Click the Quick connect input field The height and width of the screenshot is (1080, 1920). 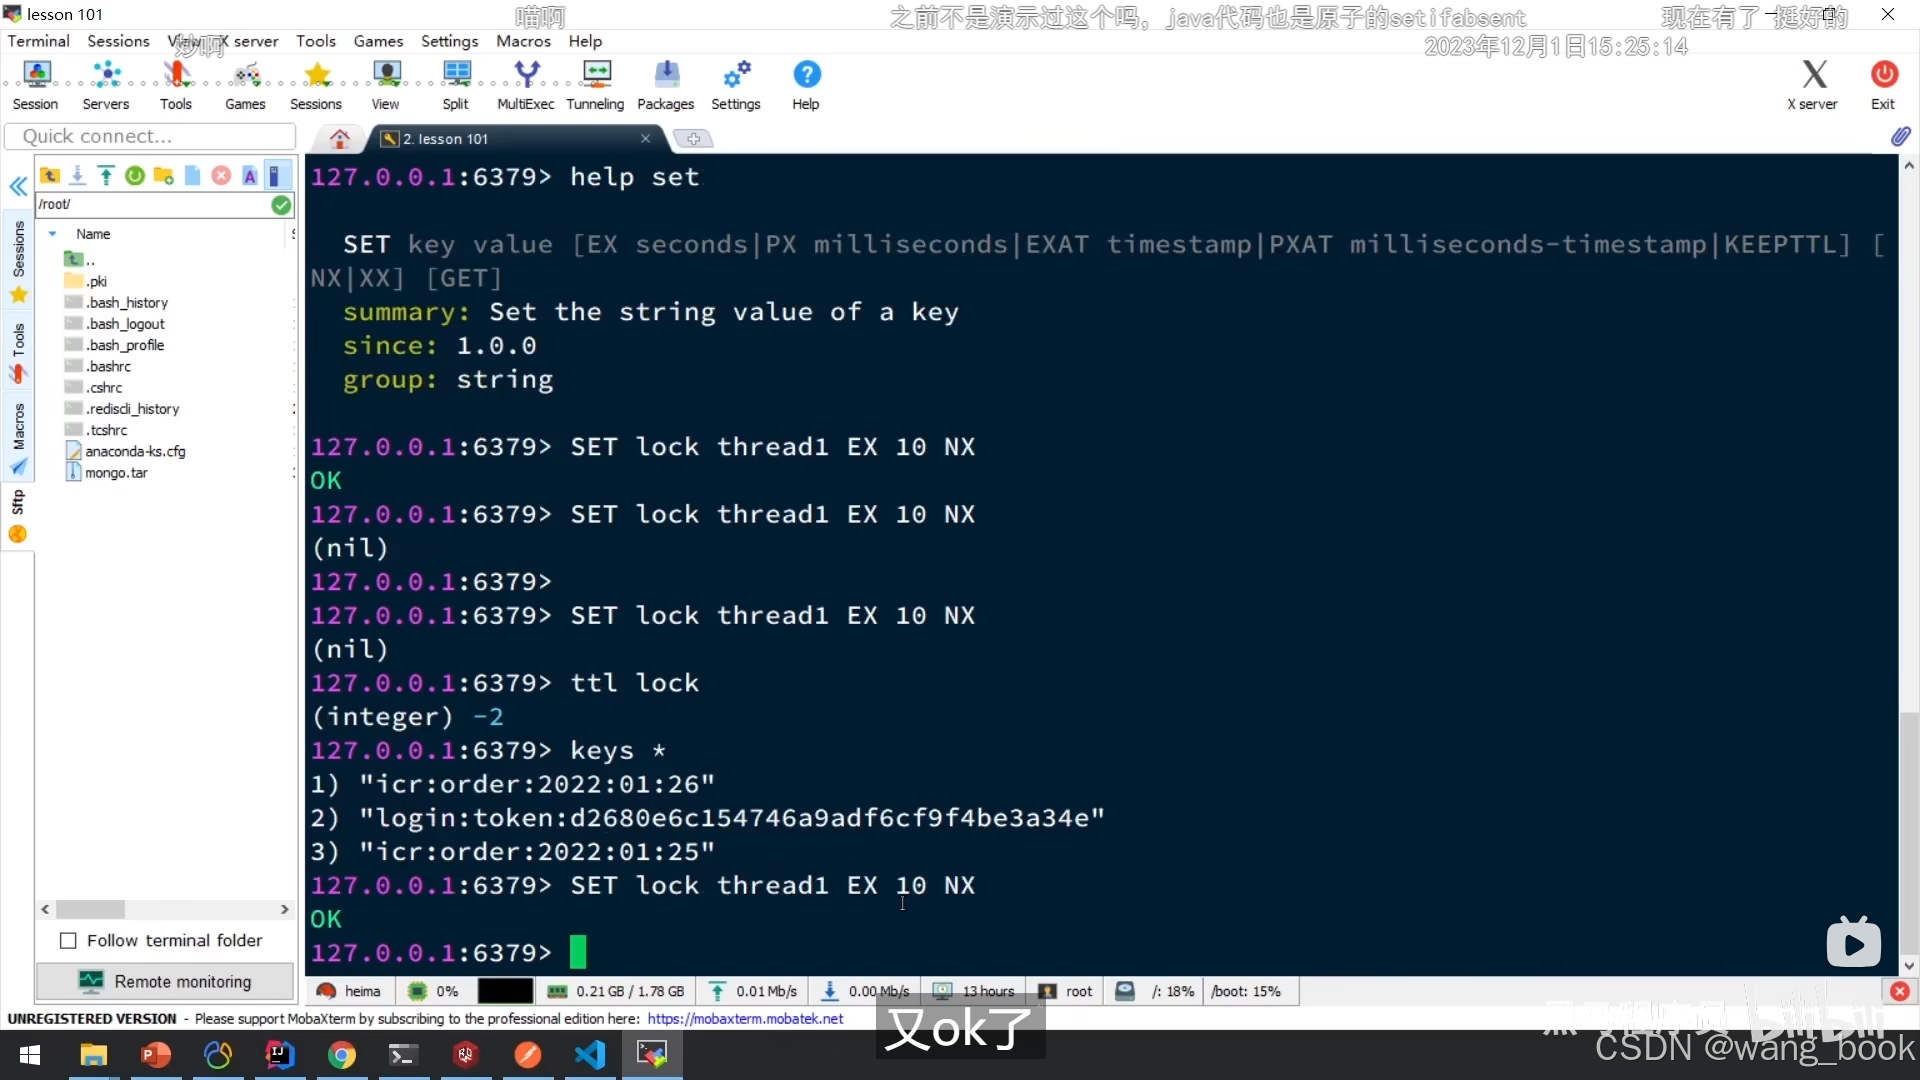coord(150,137)
